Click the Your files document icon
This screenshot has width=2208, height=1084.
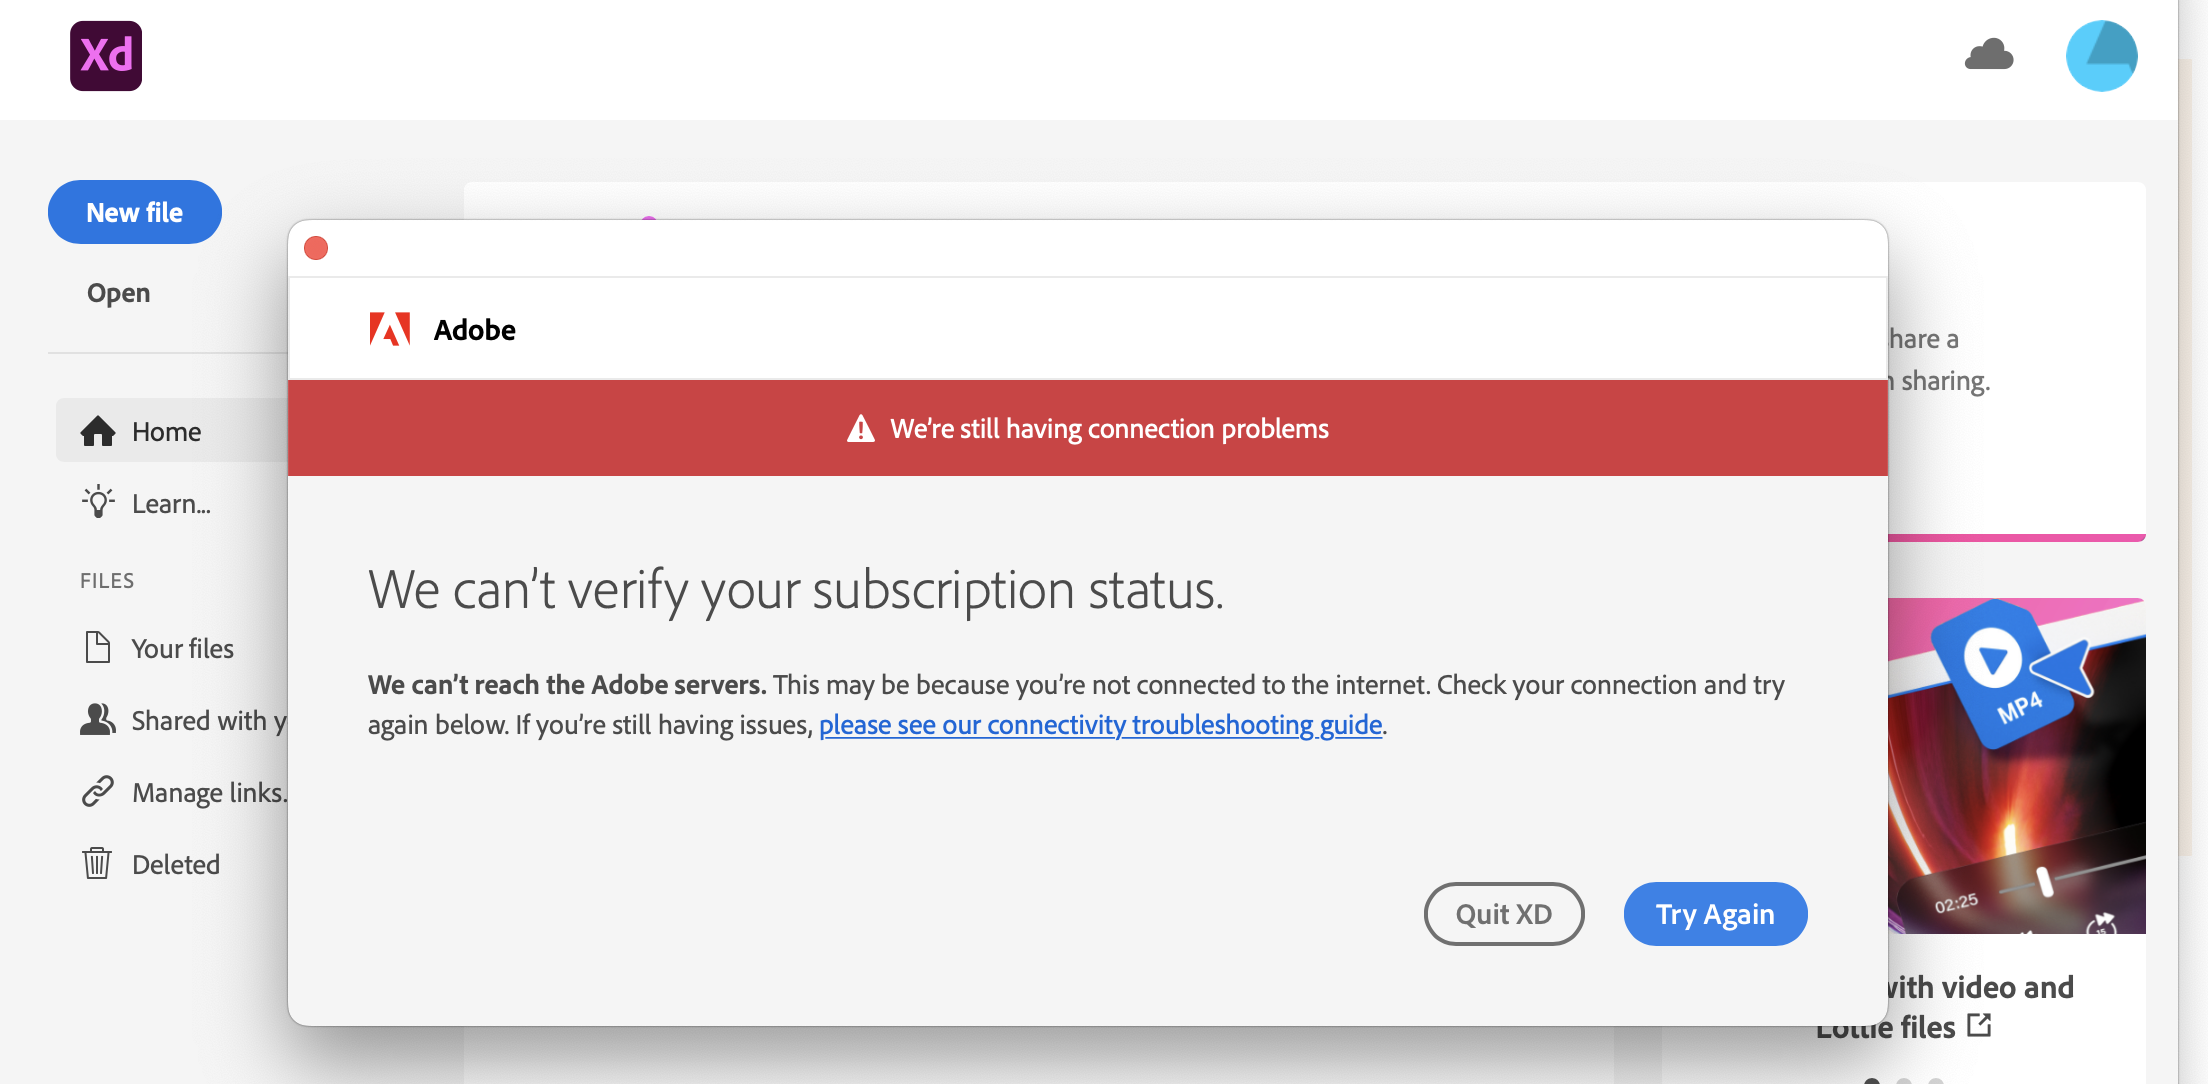click(98, 647)
